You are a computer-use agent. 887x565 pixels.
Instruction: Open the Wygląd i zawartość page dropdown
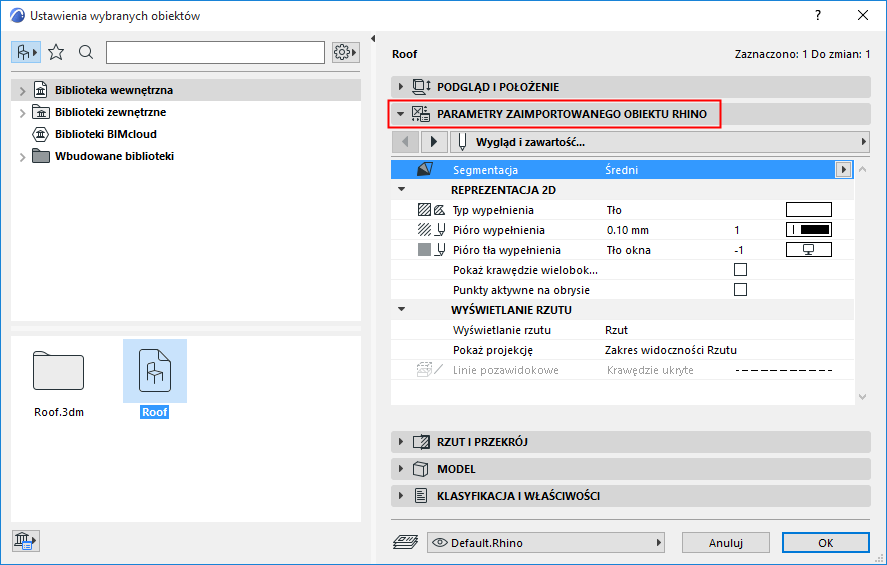point(660,141)
